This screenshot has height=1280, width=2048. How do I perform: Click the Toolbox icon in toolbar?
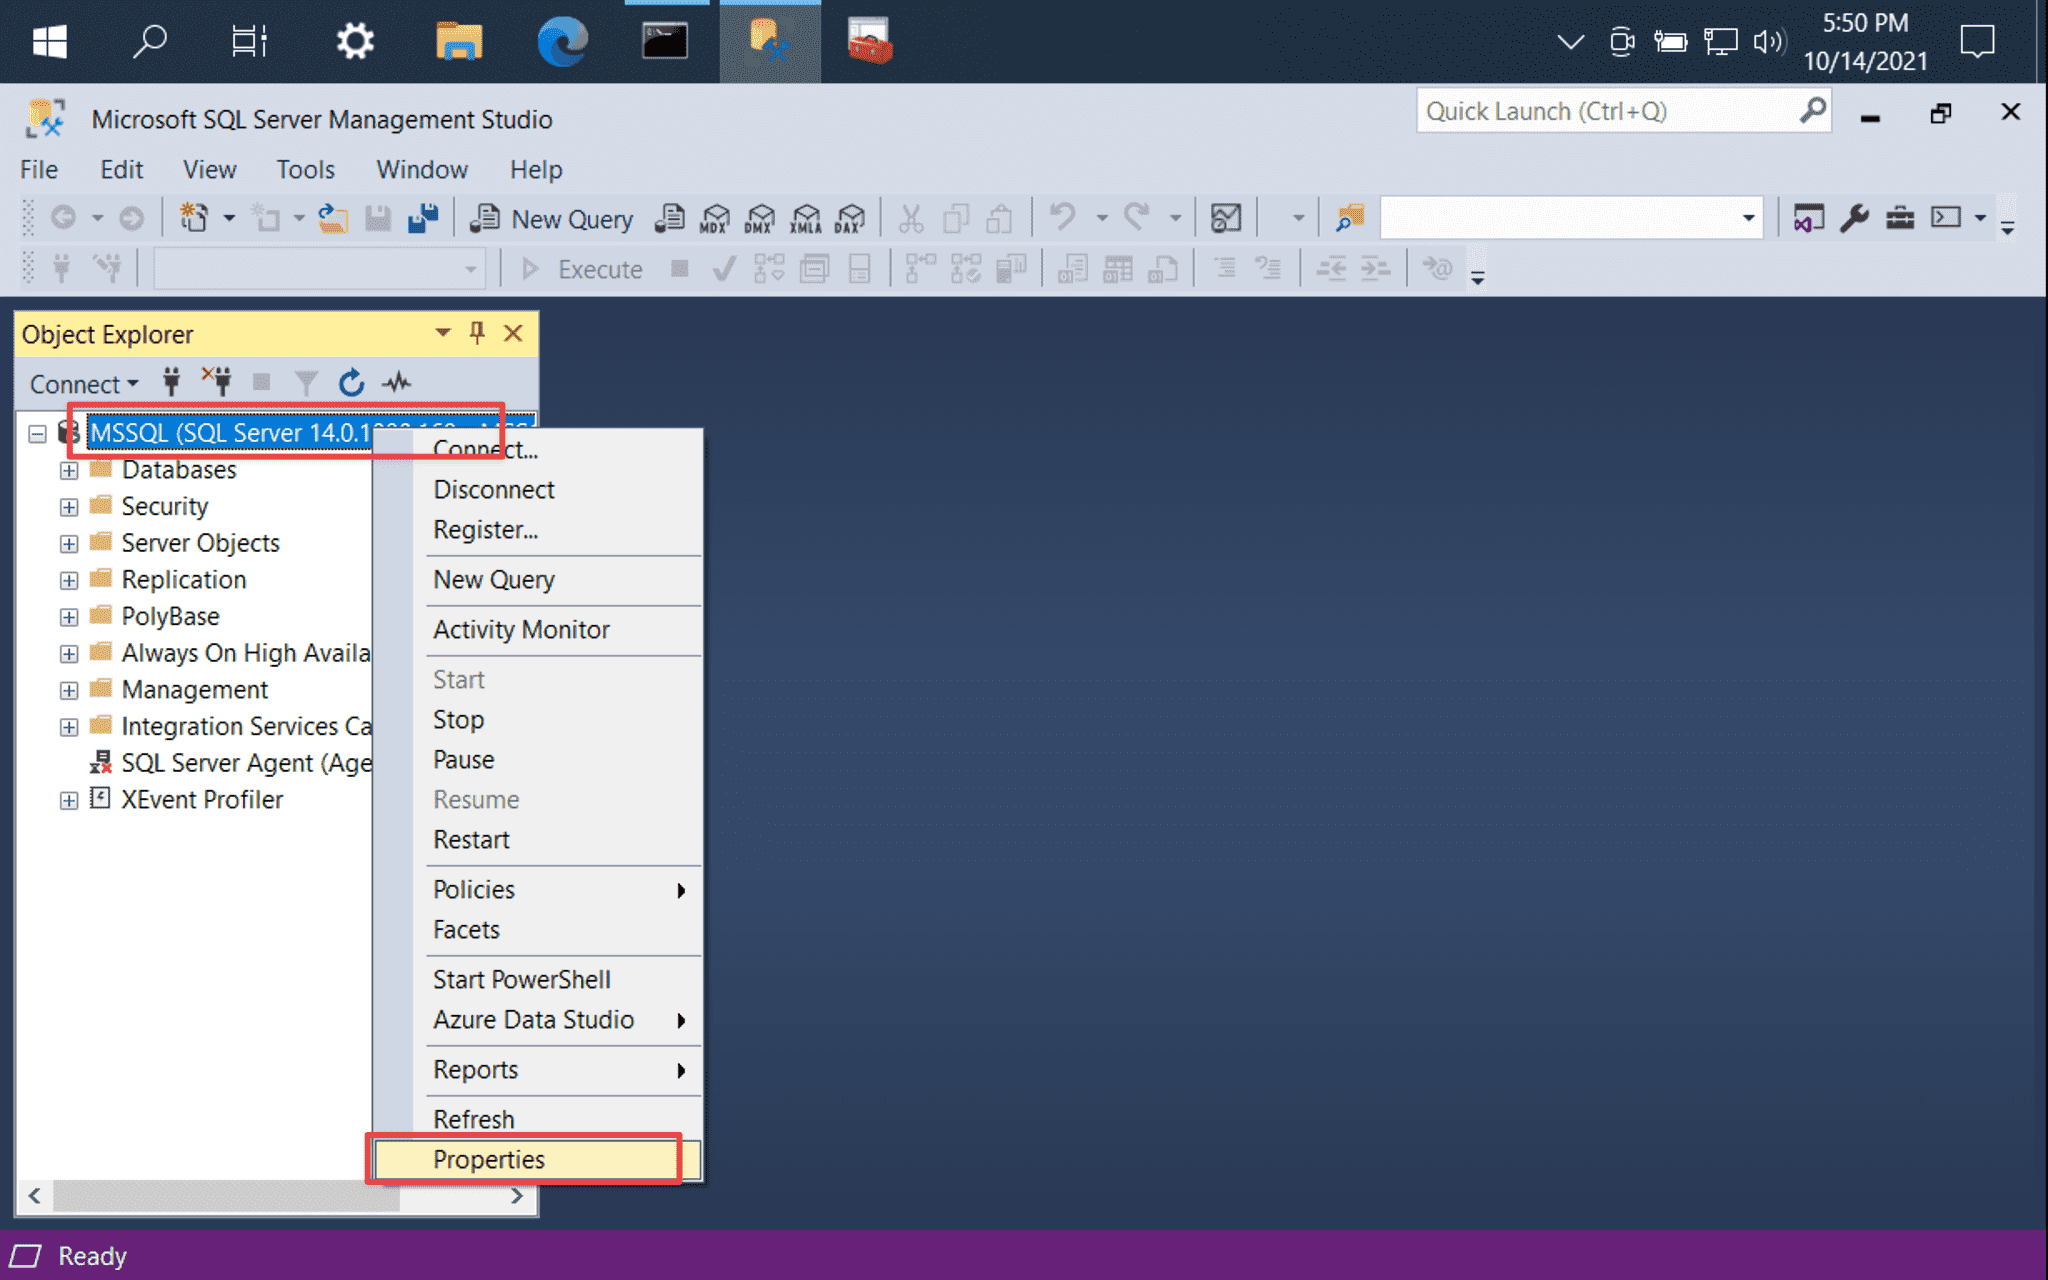click(x=1900, y=218)
